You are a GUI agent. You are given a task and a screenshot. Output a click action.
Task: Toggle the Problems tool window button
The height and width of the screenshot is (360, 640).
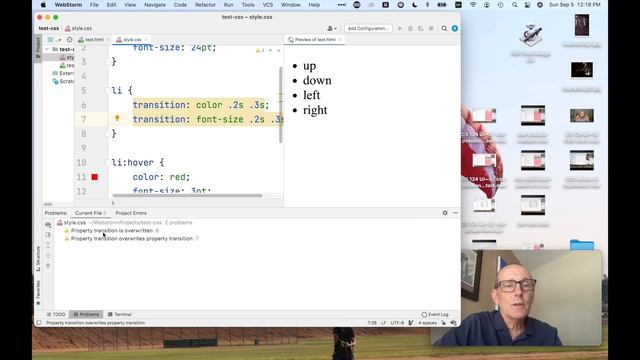click(86, 314)
